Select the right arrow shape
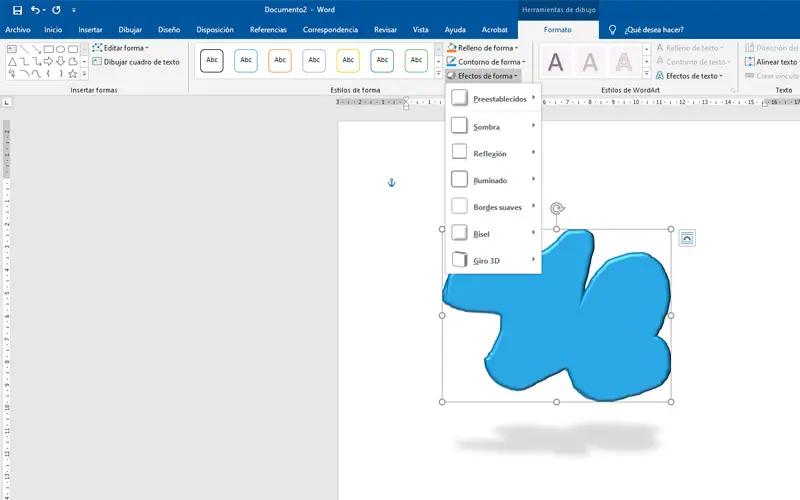 pyautogui.click(x=48, y=61)
